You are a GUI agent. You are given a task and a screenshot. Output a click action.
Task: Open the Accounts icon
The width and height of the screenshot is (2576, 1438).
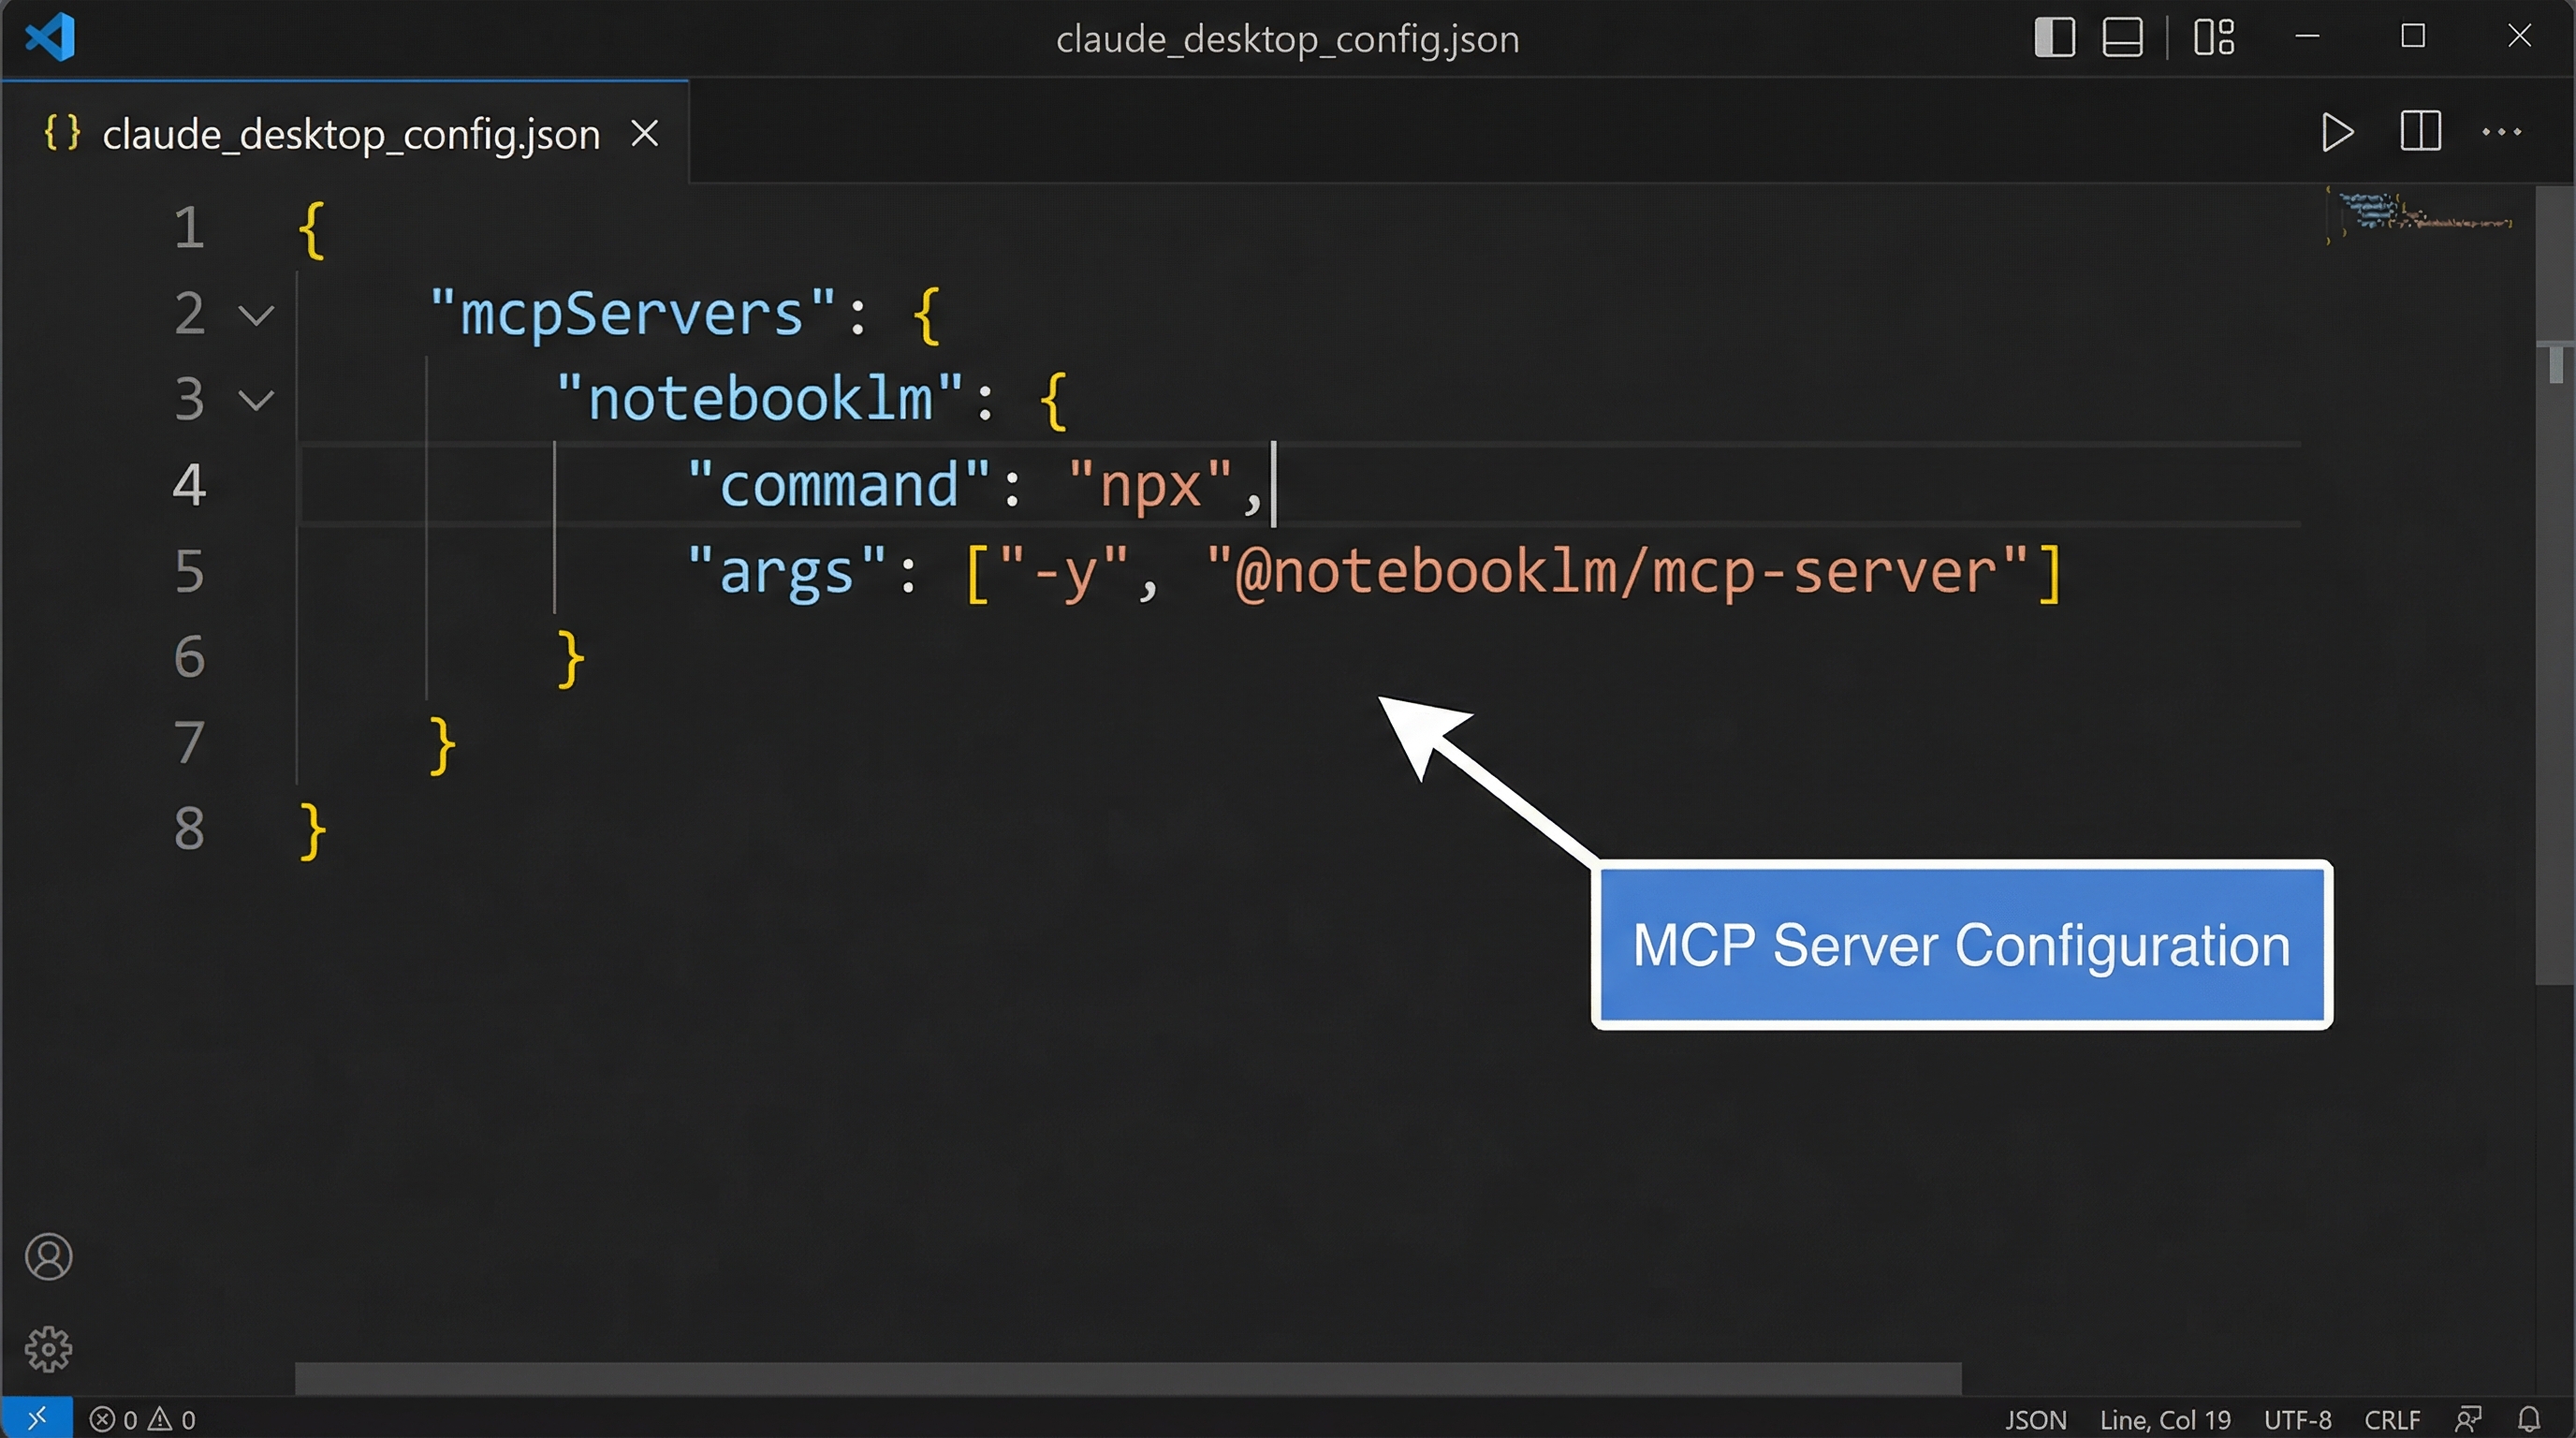(x=49, y=1256)
